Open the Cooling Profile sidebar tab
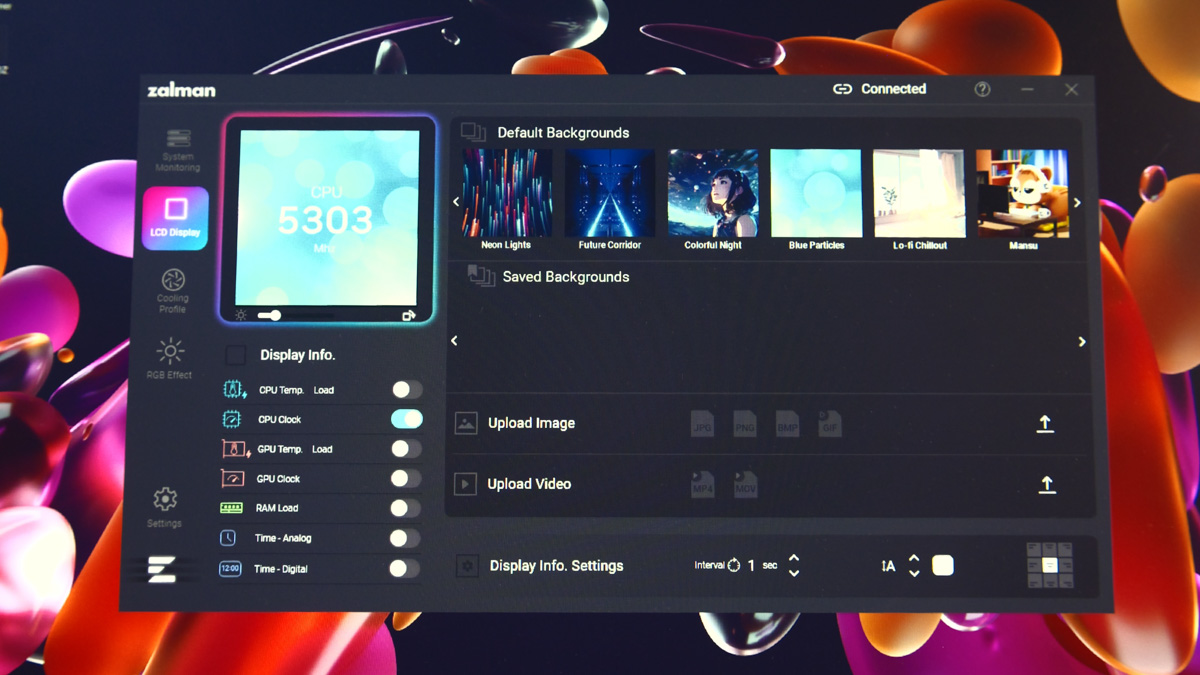 tap(173, 290)
